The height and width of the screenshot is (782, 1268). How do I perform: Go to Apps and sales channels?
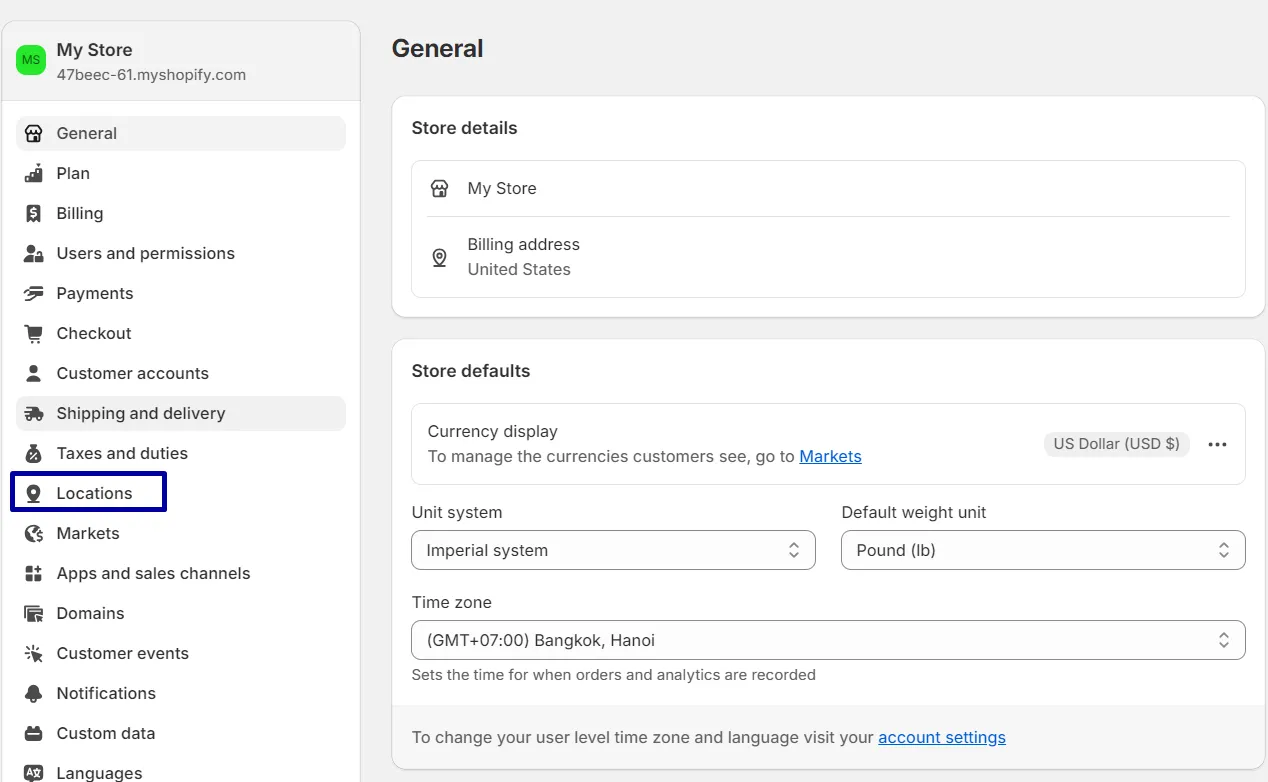click(x=181, y=573)
